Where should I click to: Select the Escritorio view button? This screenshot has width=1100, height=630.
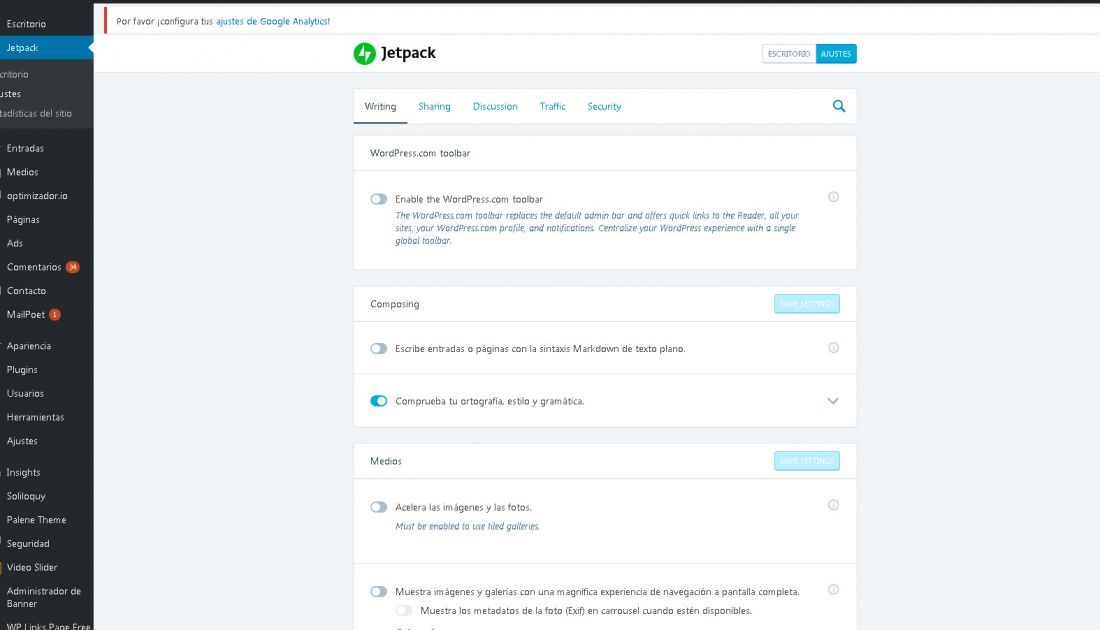coord(789,54)
